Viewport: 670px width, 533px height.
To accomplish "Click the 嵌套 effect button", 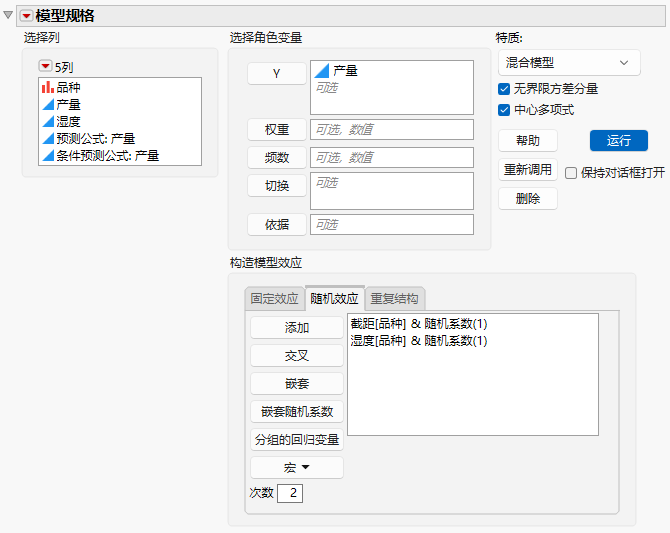I will point(297,384).
